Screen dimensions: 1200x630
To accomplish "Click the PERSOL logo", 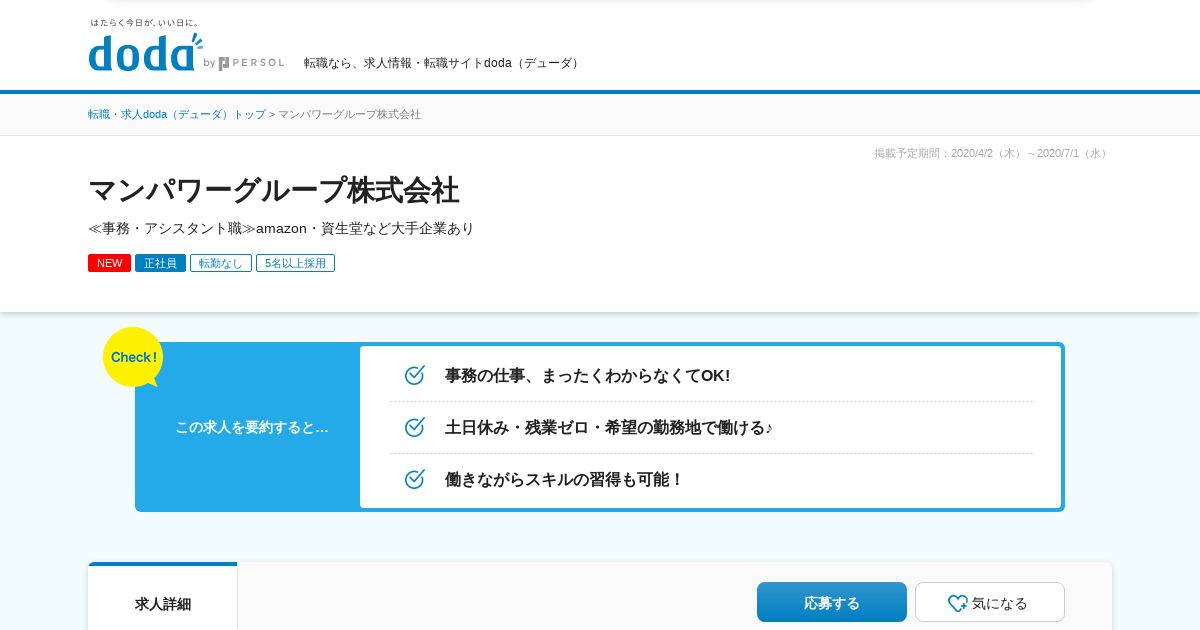I will point(252,63).
